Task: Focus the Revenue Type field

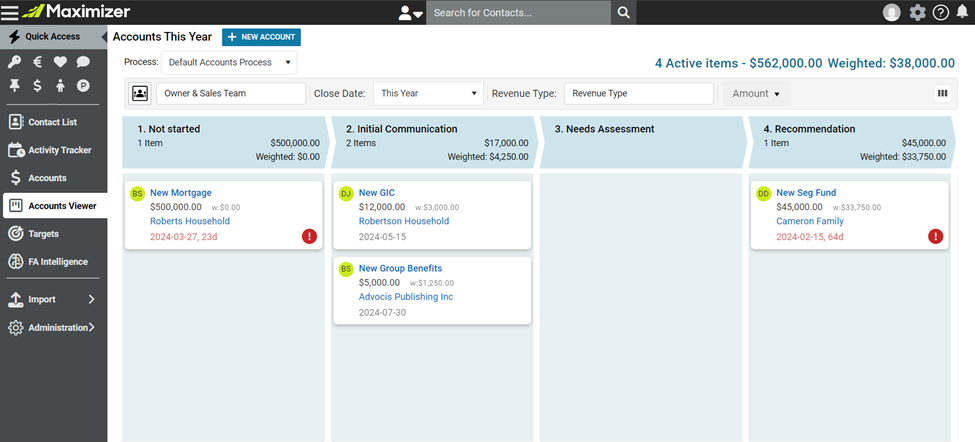Action: click(x=639, y=93)
